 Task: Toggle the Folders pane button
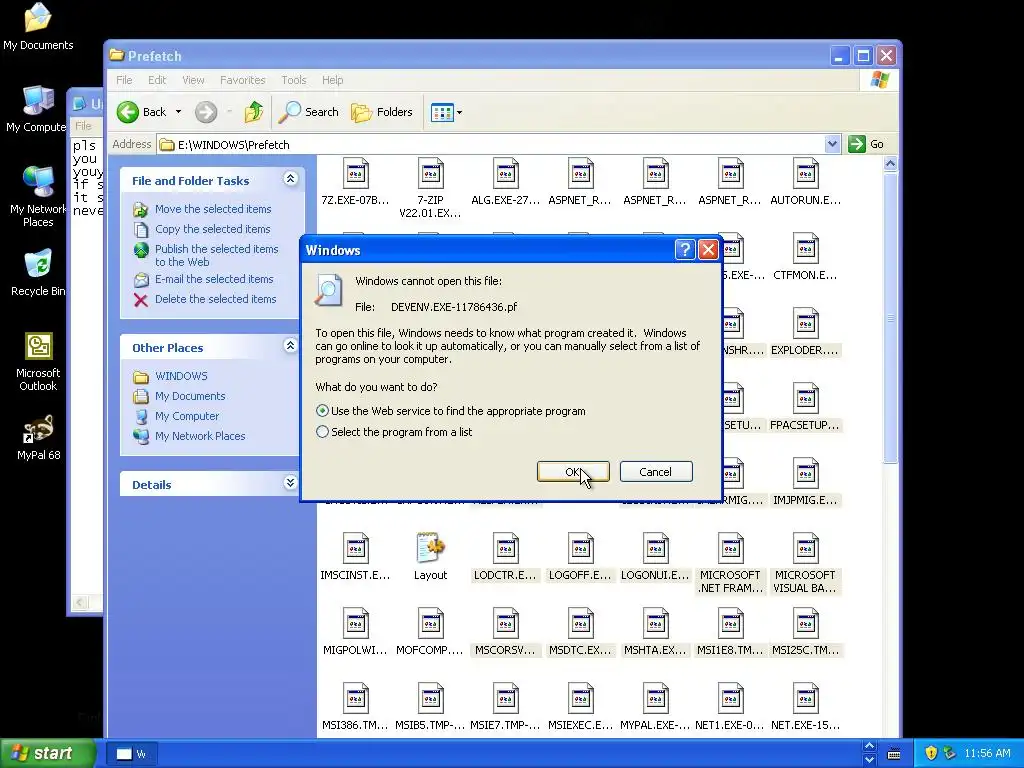click(382, 112)
